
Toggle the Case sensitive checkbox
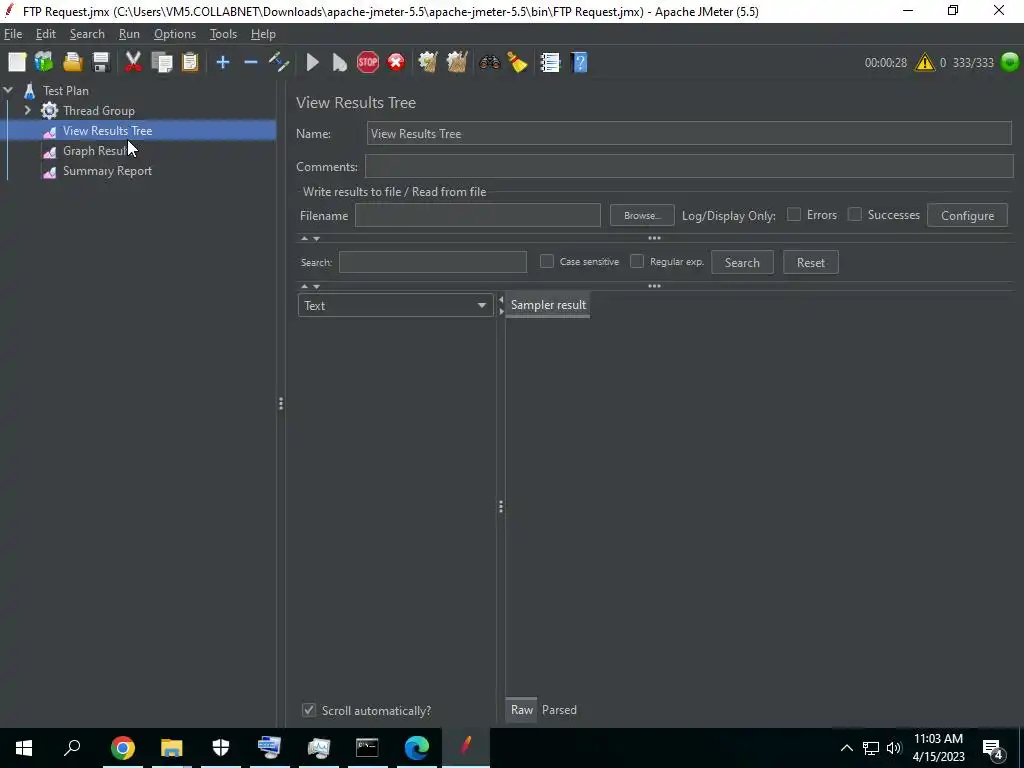tap(547, 261)
